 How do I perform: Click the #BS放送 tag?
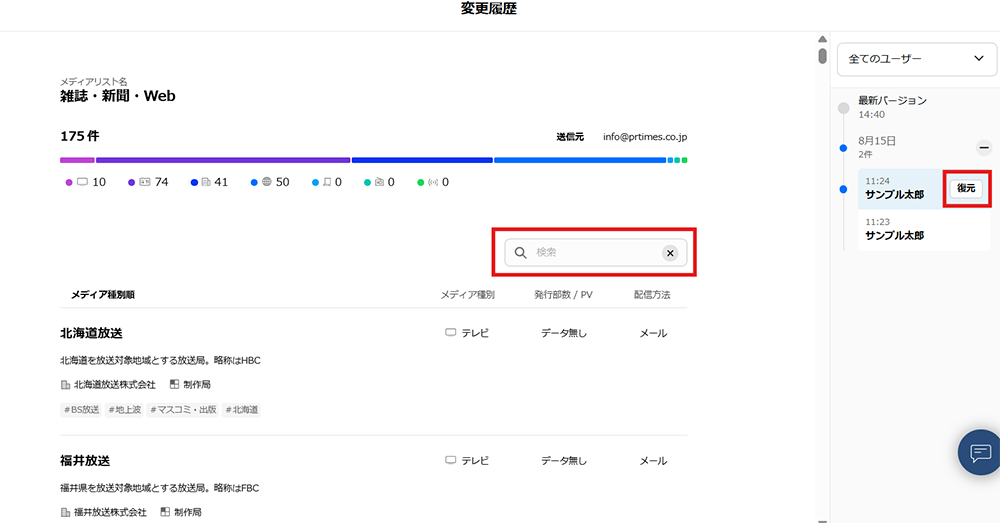(82, 409)
